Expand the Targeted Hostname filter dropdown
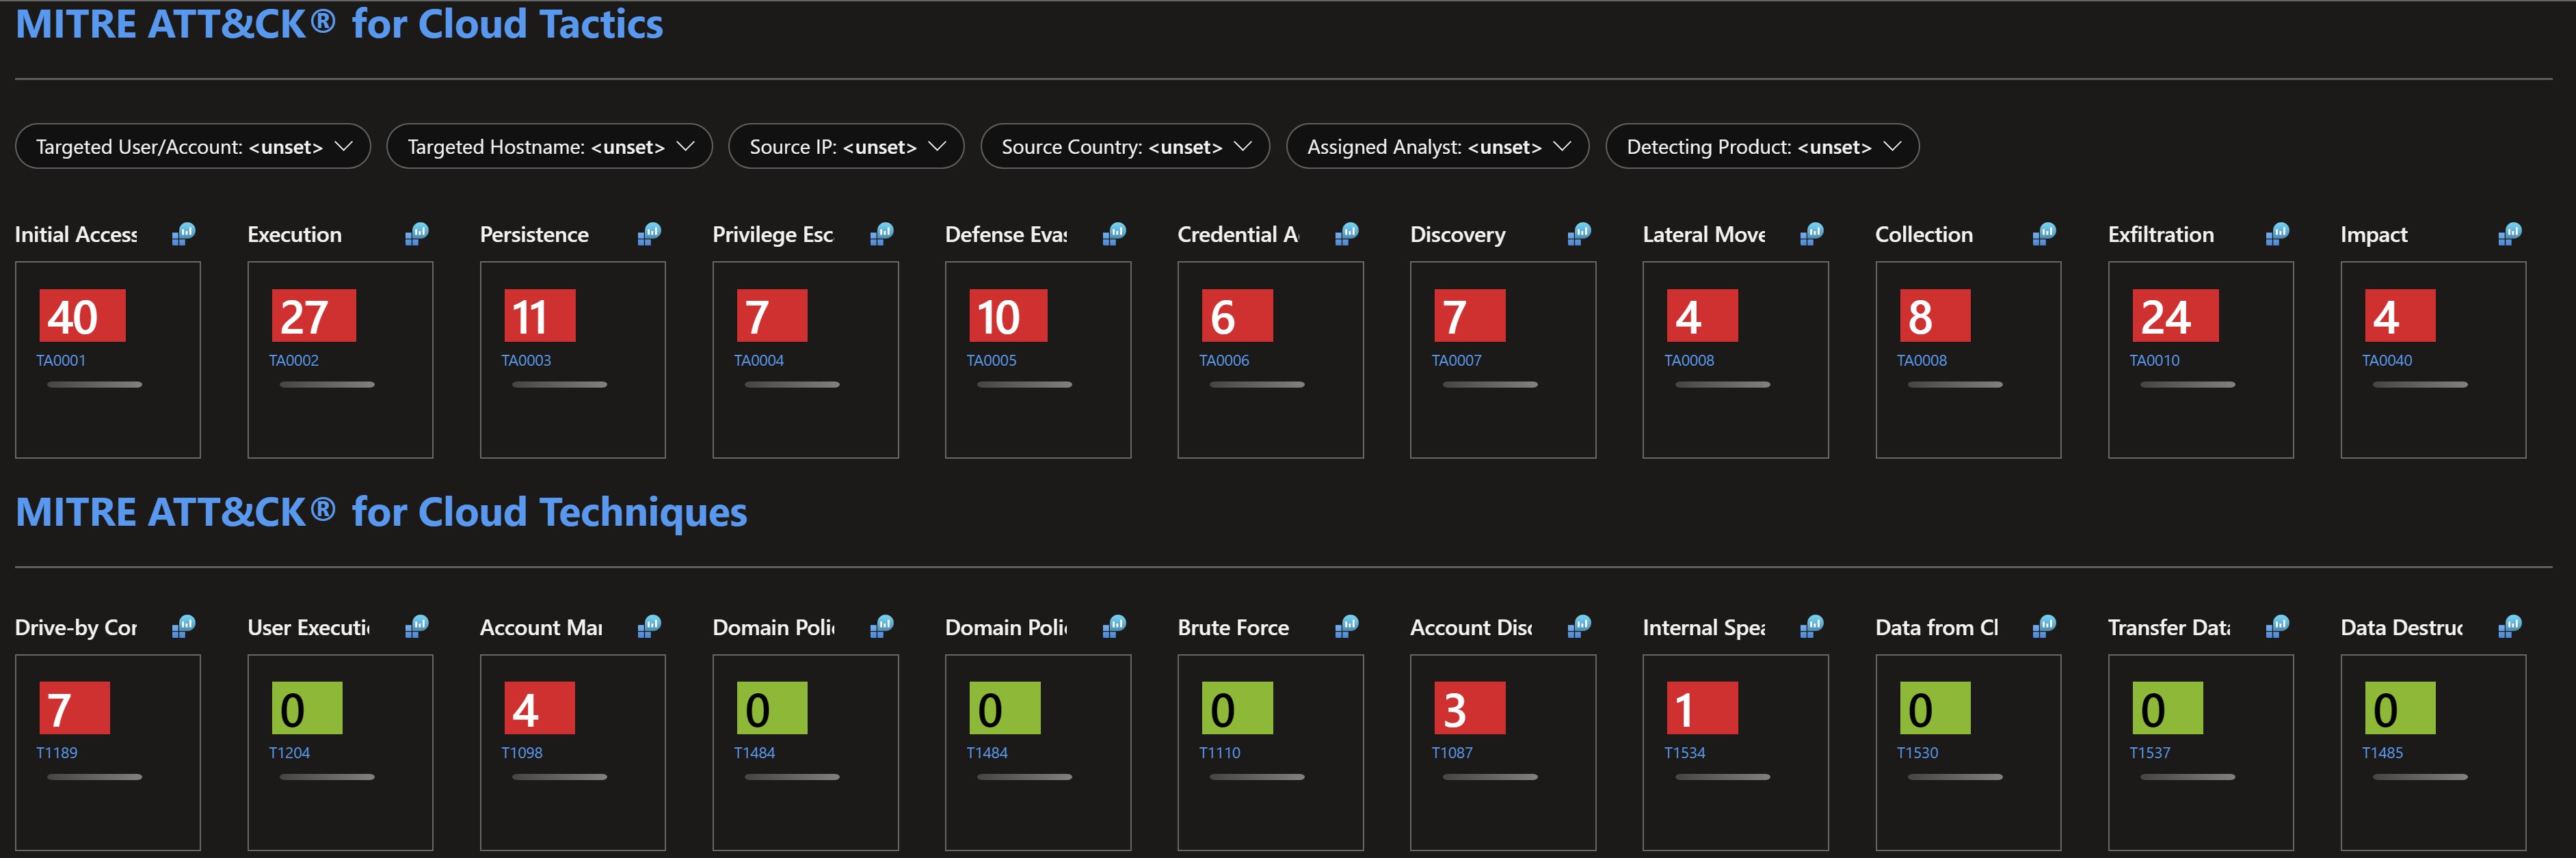The width and height of the screenshot is (2576, 858). point(549,146)
